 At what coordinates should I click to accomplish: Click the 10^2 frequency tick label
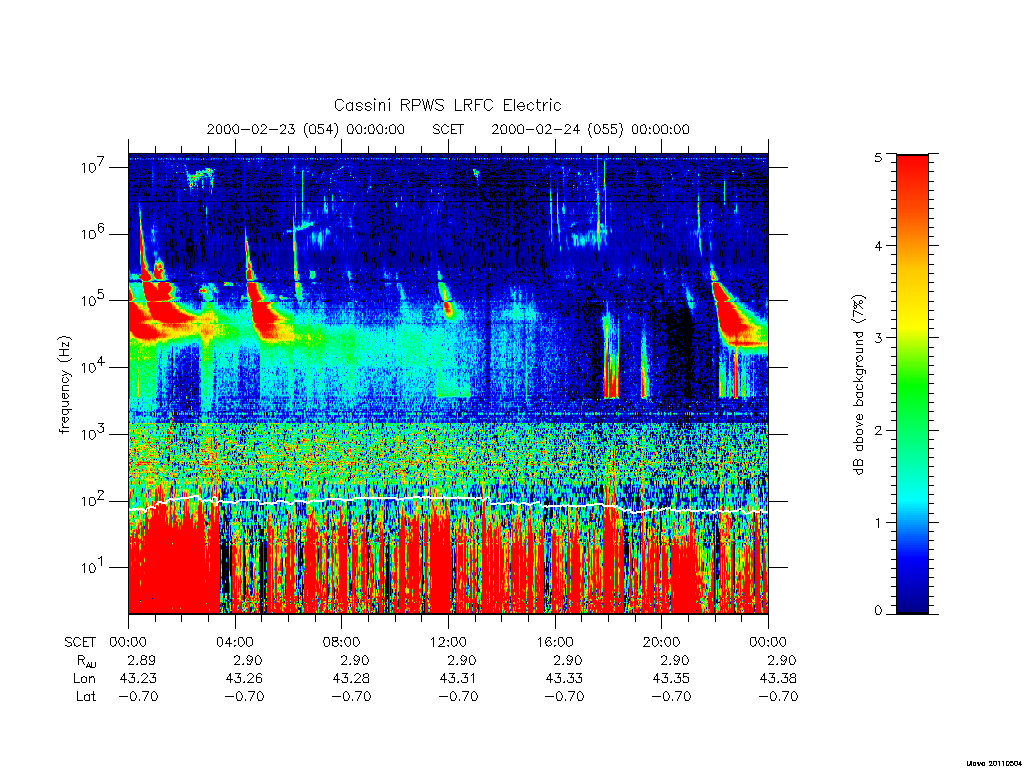94,500
